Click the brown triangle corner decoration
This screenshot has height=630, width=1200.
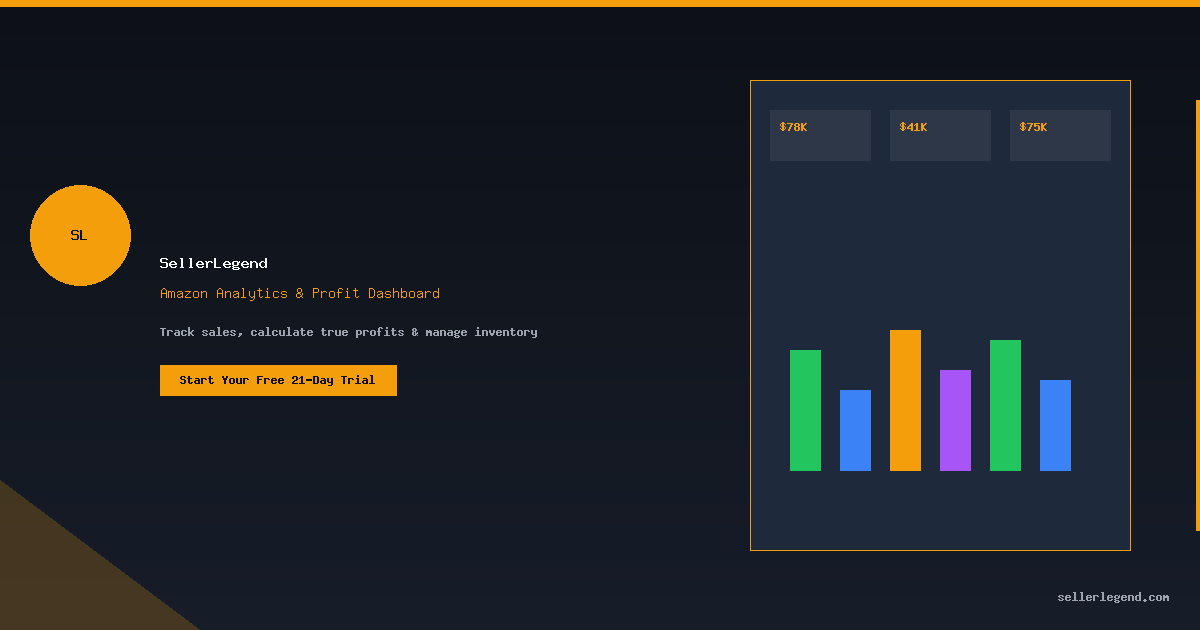pos(60,580)
